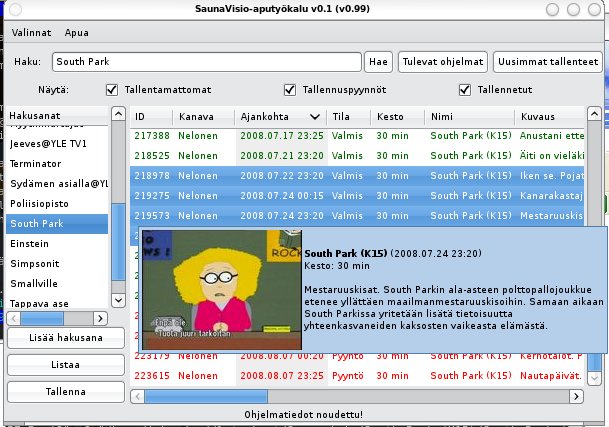
Task: Click the Kanarakastaj description cell
Action: pos(551,196)
